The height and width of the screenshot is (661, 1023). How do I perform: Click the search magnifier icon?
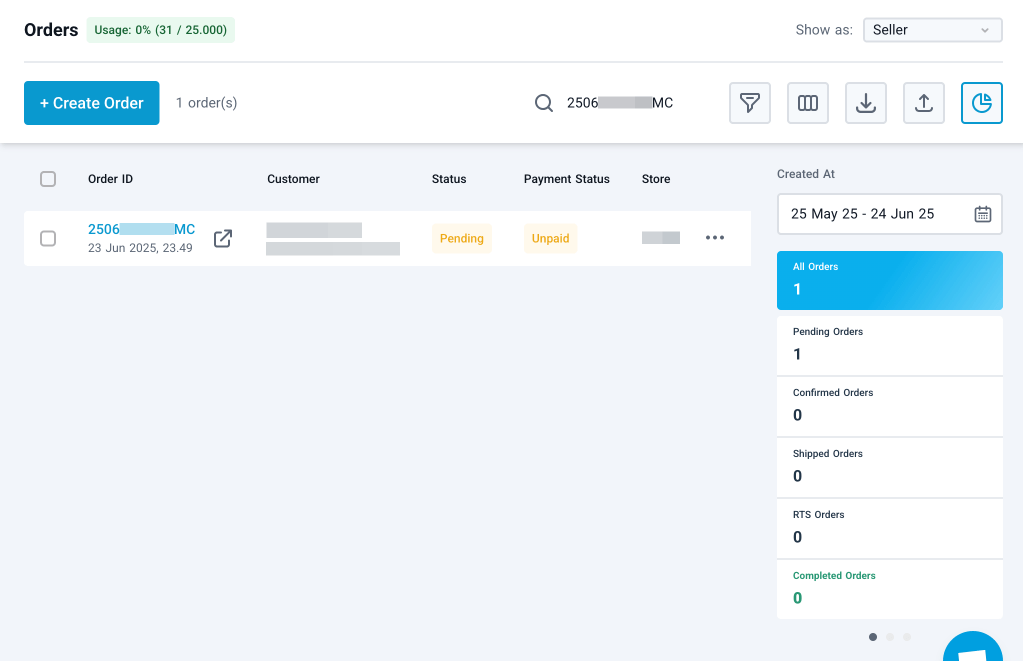click(544, 103)
